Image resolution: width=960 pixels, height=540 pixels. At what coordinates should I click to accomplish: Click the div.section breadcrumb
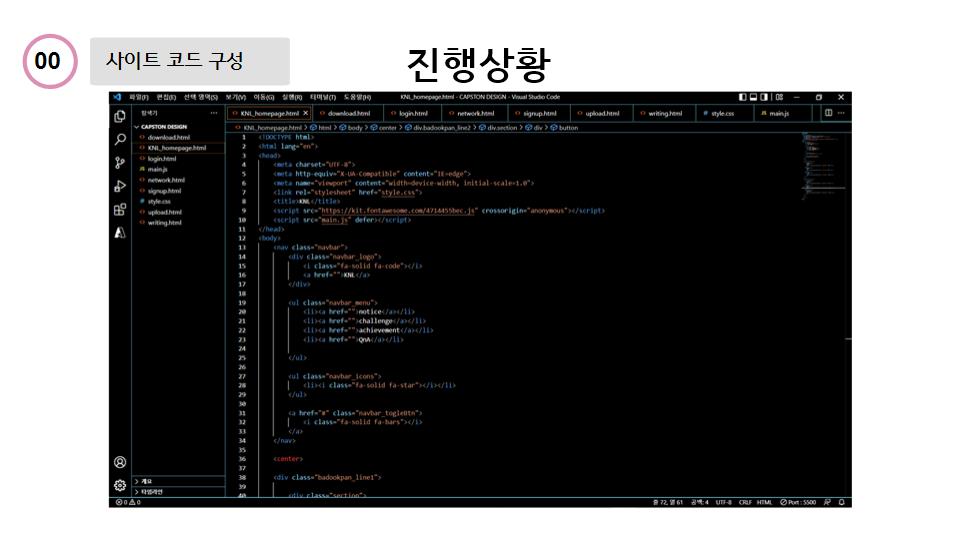click(x=498, y=128)
